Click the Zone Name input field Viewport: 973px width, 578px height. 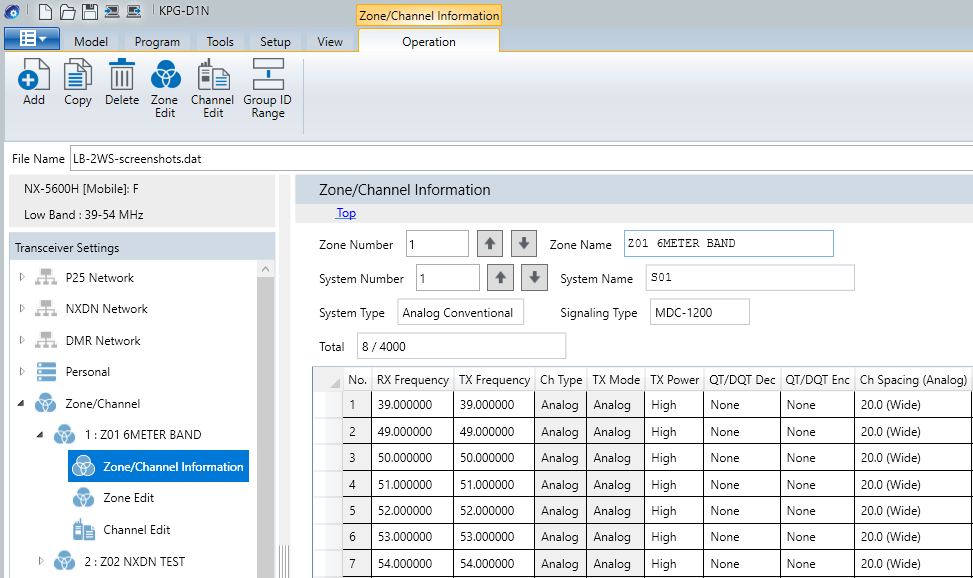point(727,244)
